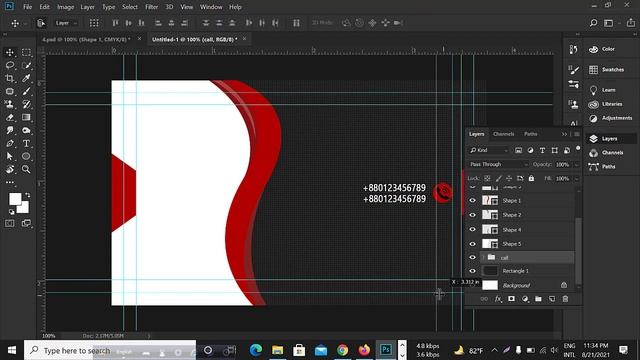The image size is (640, 360).
Task: Toggle lock transparent pixels
Action: (487, 178)
